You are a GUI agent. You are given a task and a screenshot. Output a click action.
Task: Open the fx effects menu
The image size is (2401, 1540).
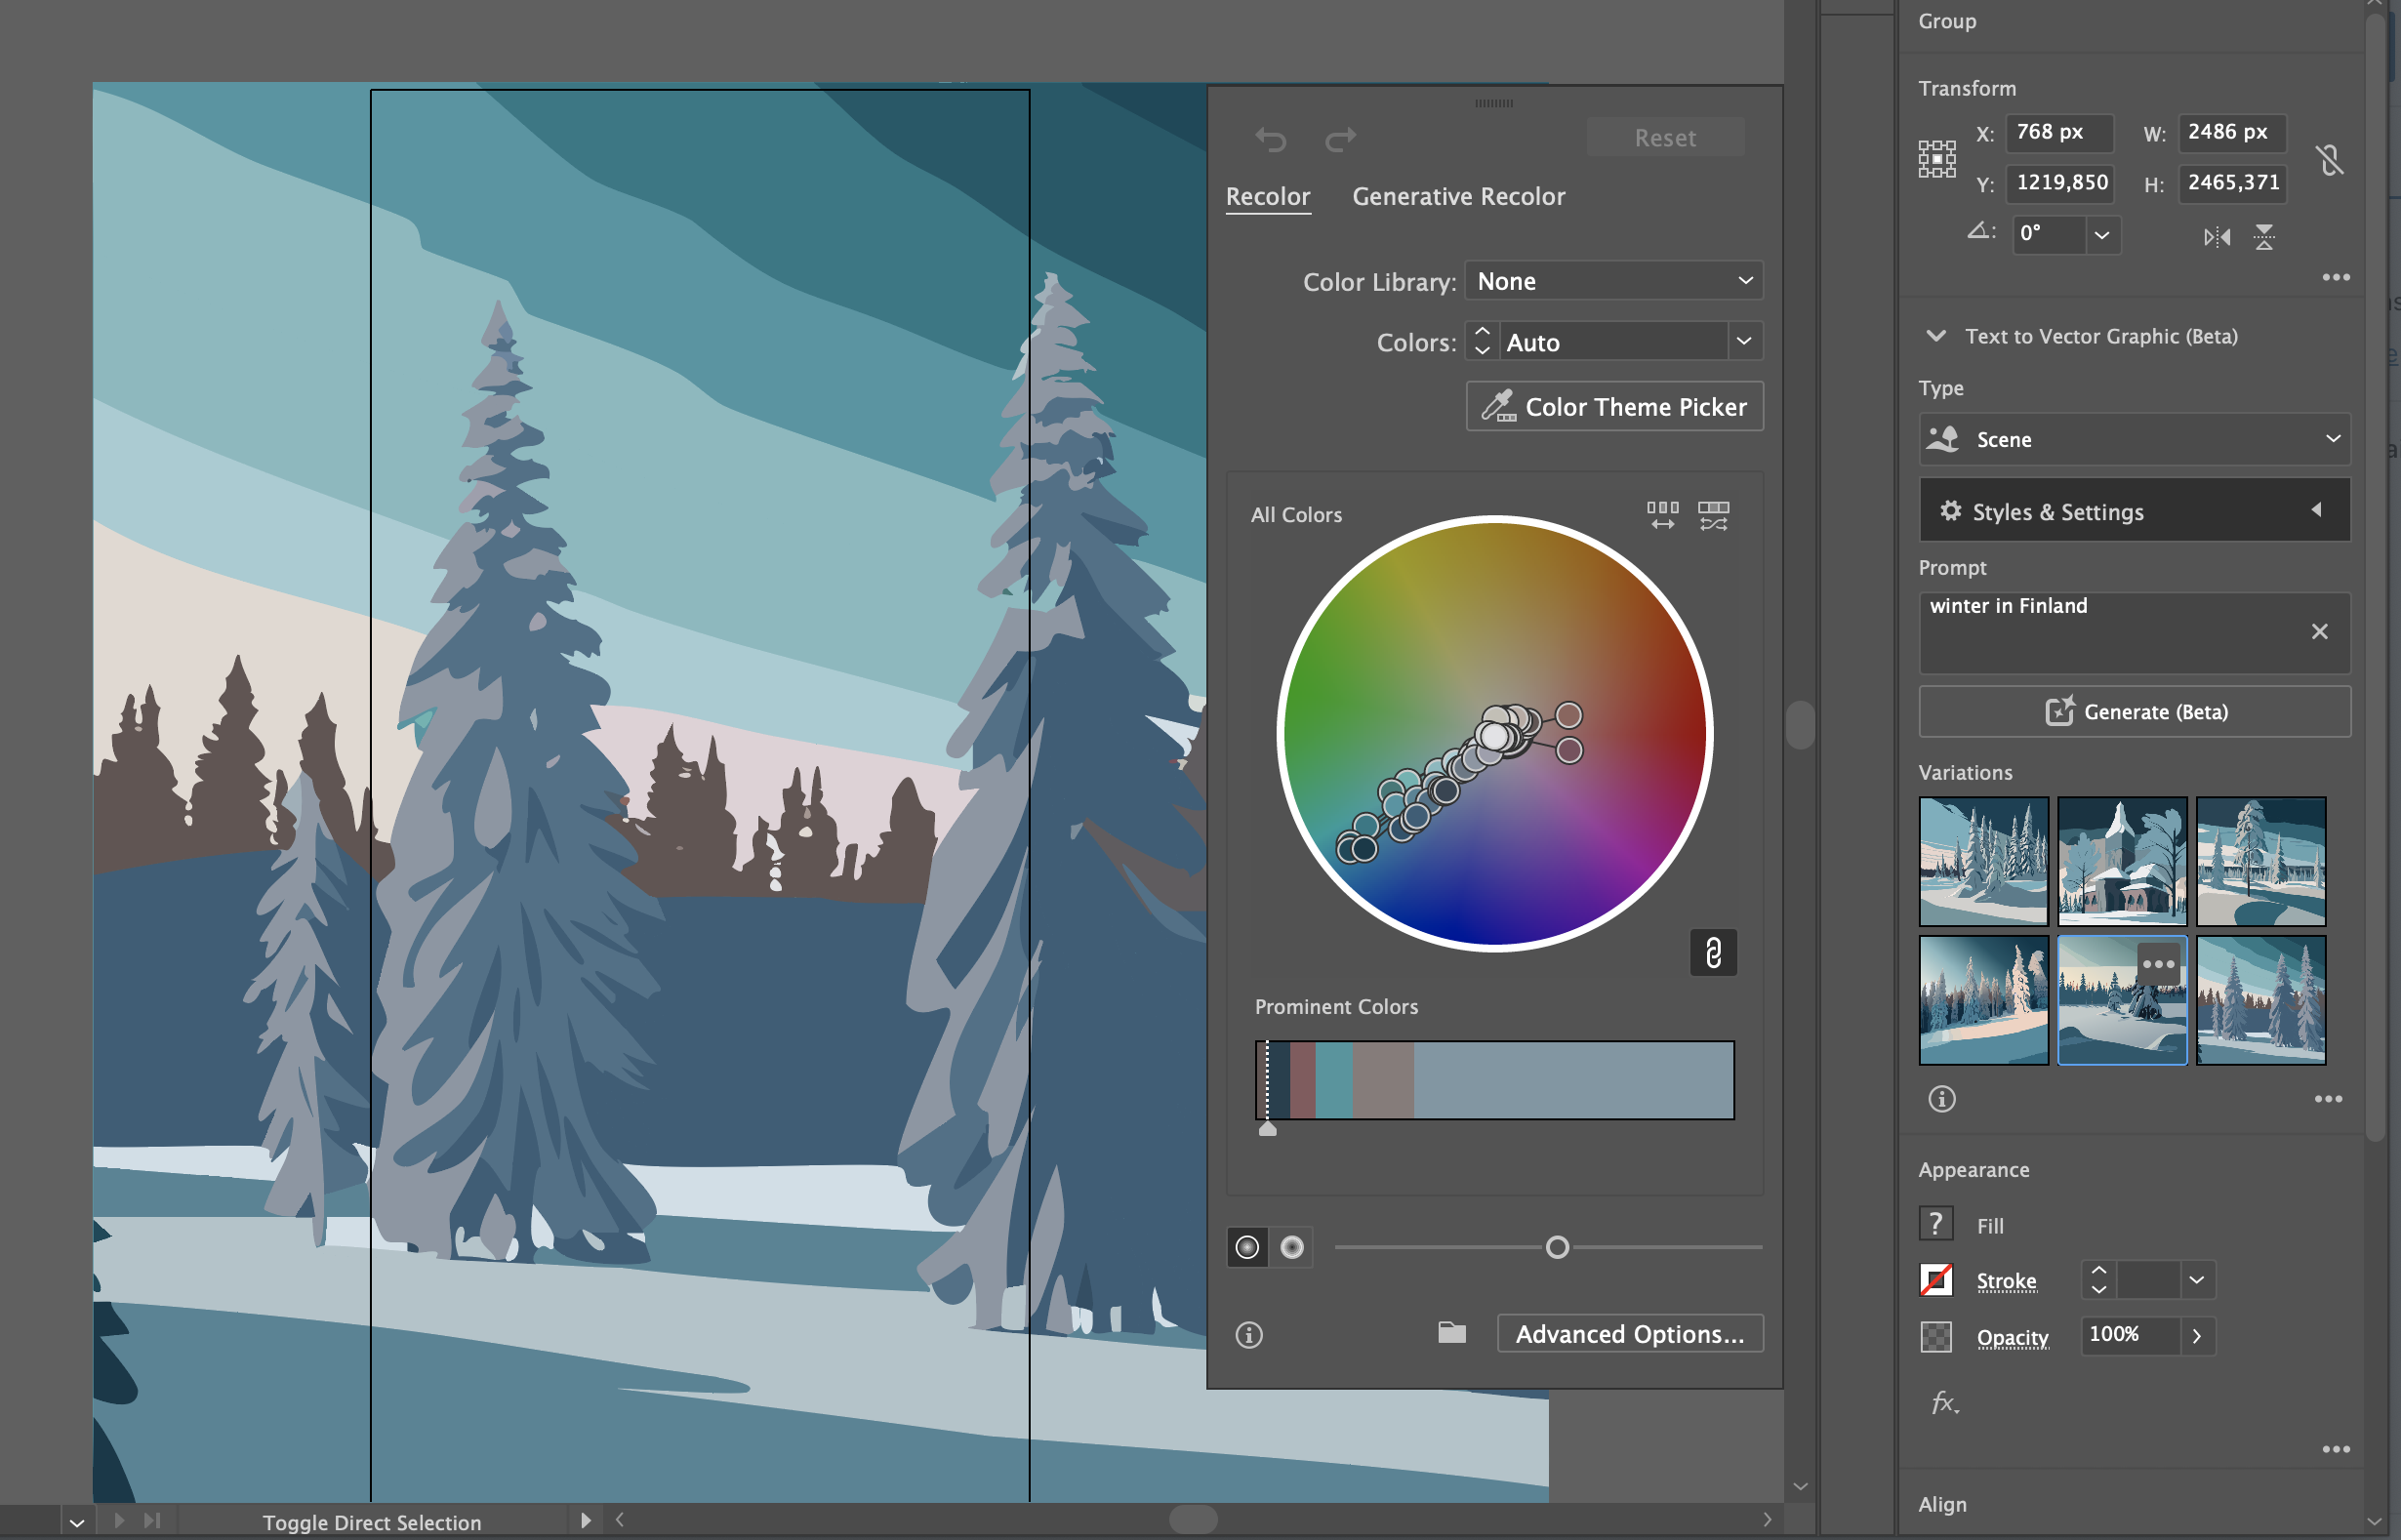point(1943,1402)
